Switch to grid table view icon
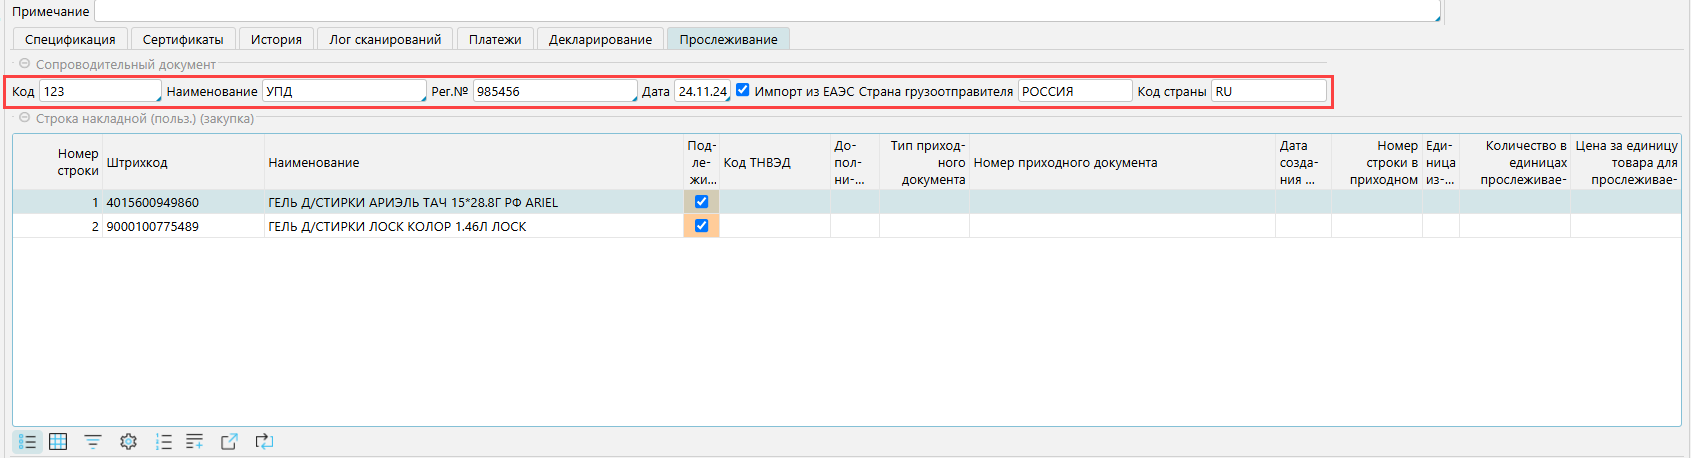 click(x=59, y=441)
